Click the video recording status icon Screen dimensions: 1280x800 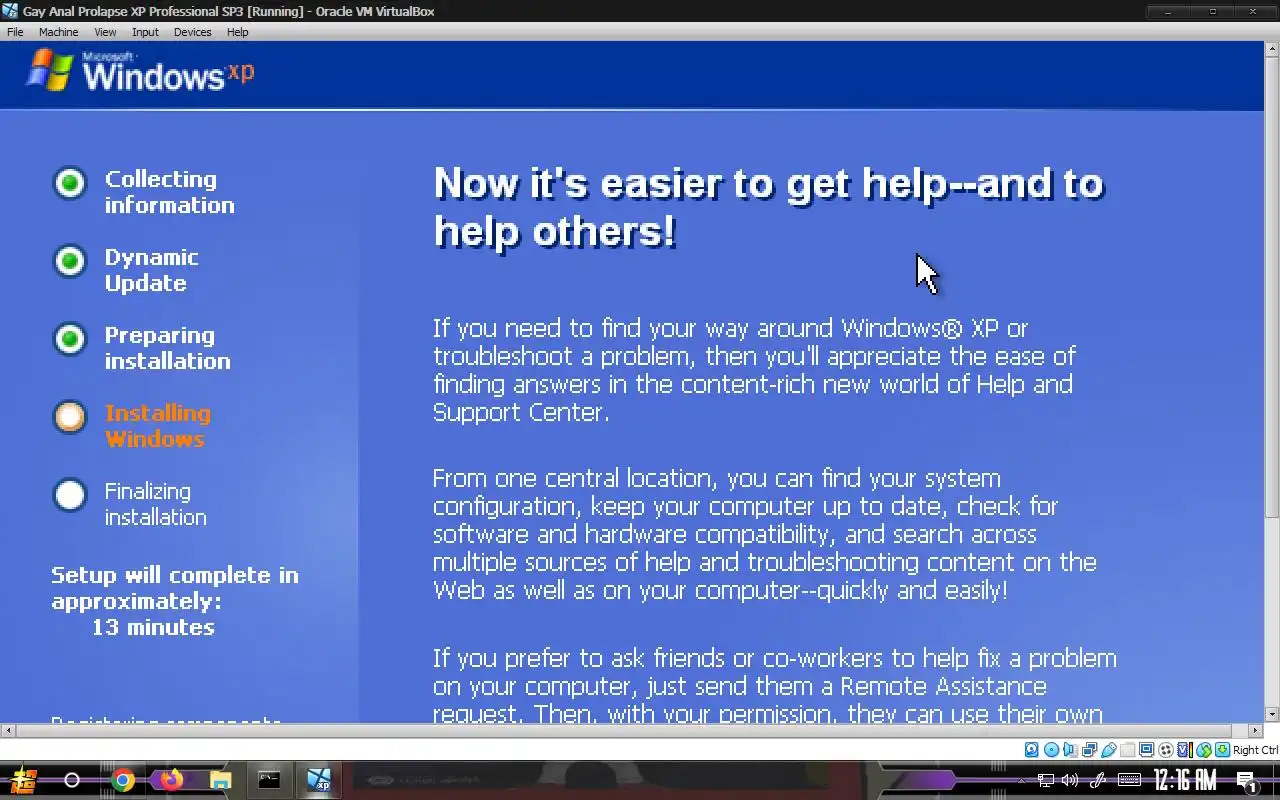1165,750
